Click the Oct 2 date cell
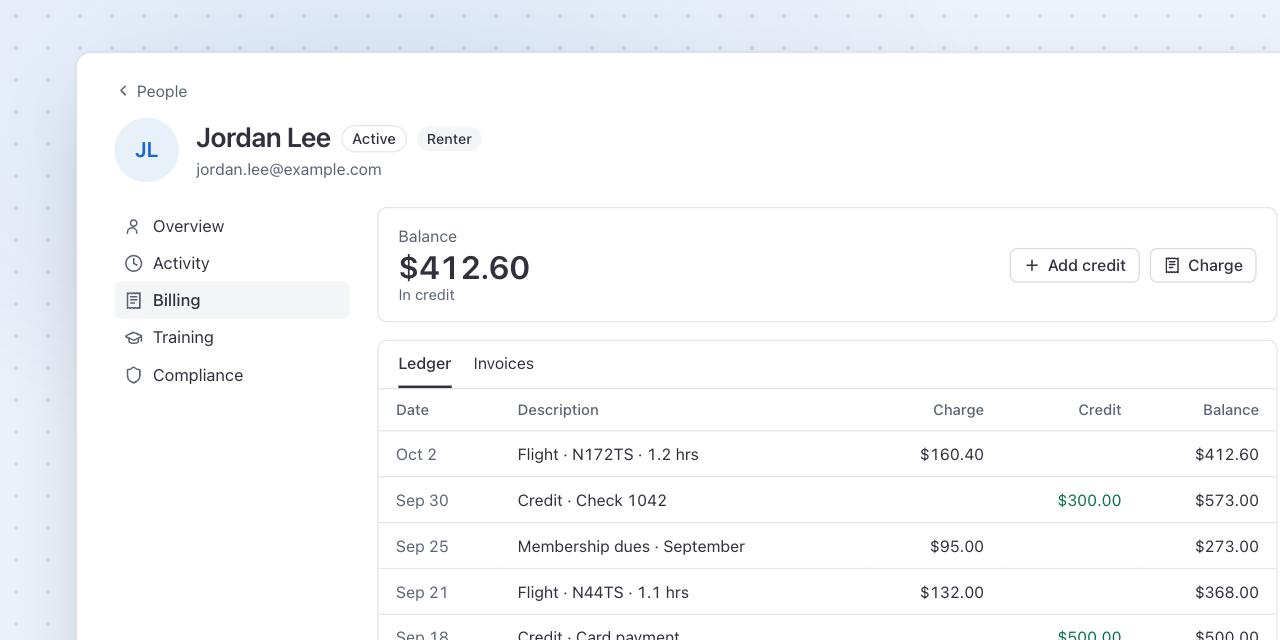This screenshot has height=640, width=1280. pos(416,455)
